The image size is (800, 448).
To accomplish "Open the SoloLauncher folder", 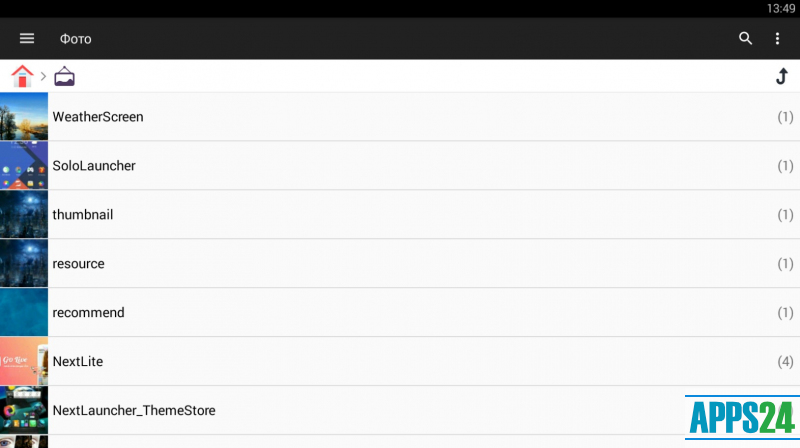I will tap(94, 166).
